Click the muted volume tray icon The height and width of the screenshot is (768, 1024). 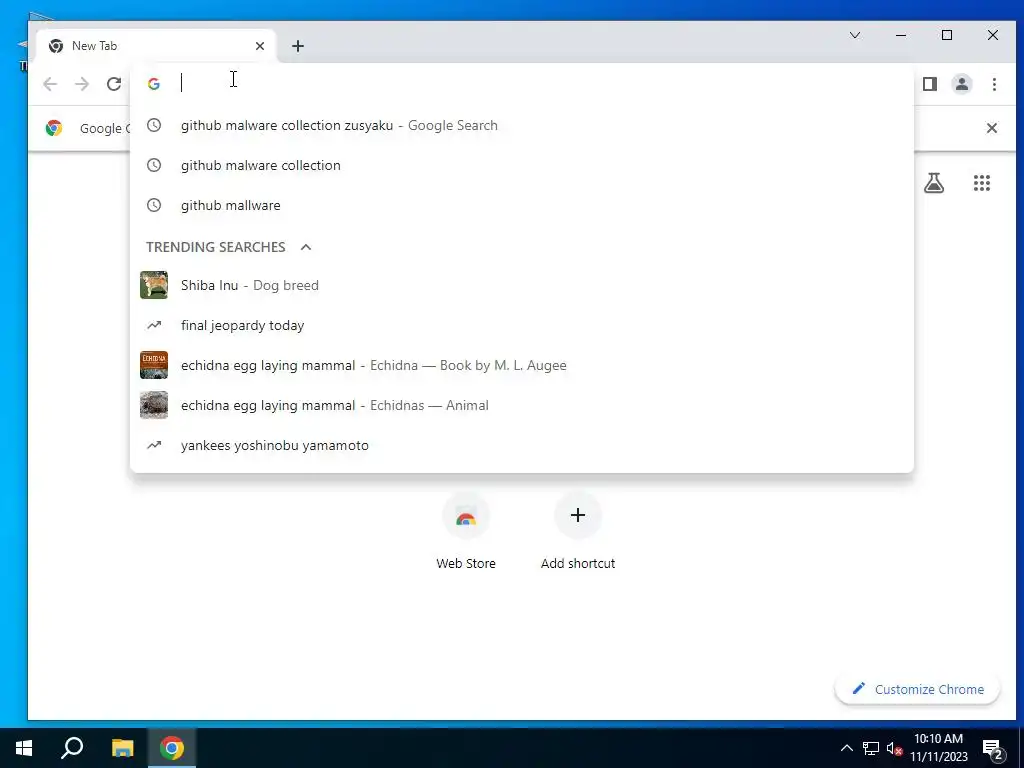894,748
